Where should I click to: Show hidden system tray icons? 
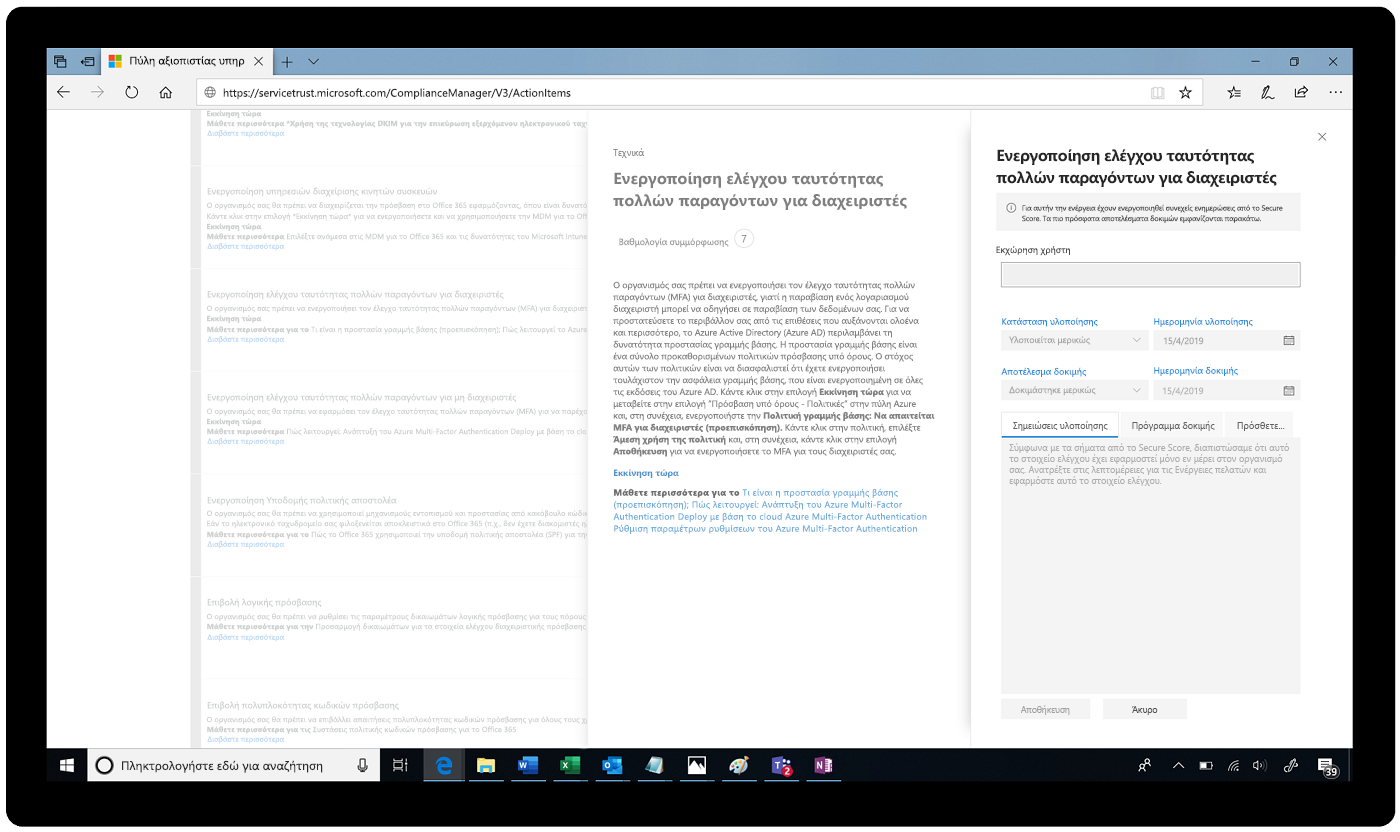[1178, 766]
